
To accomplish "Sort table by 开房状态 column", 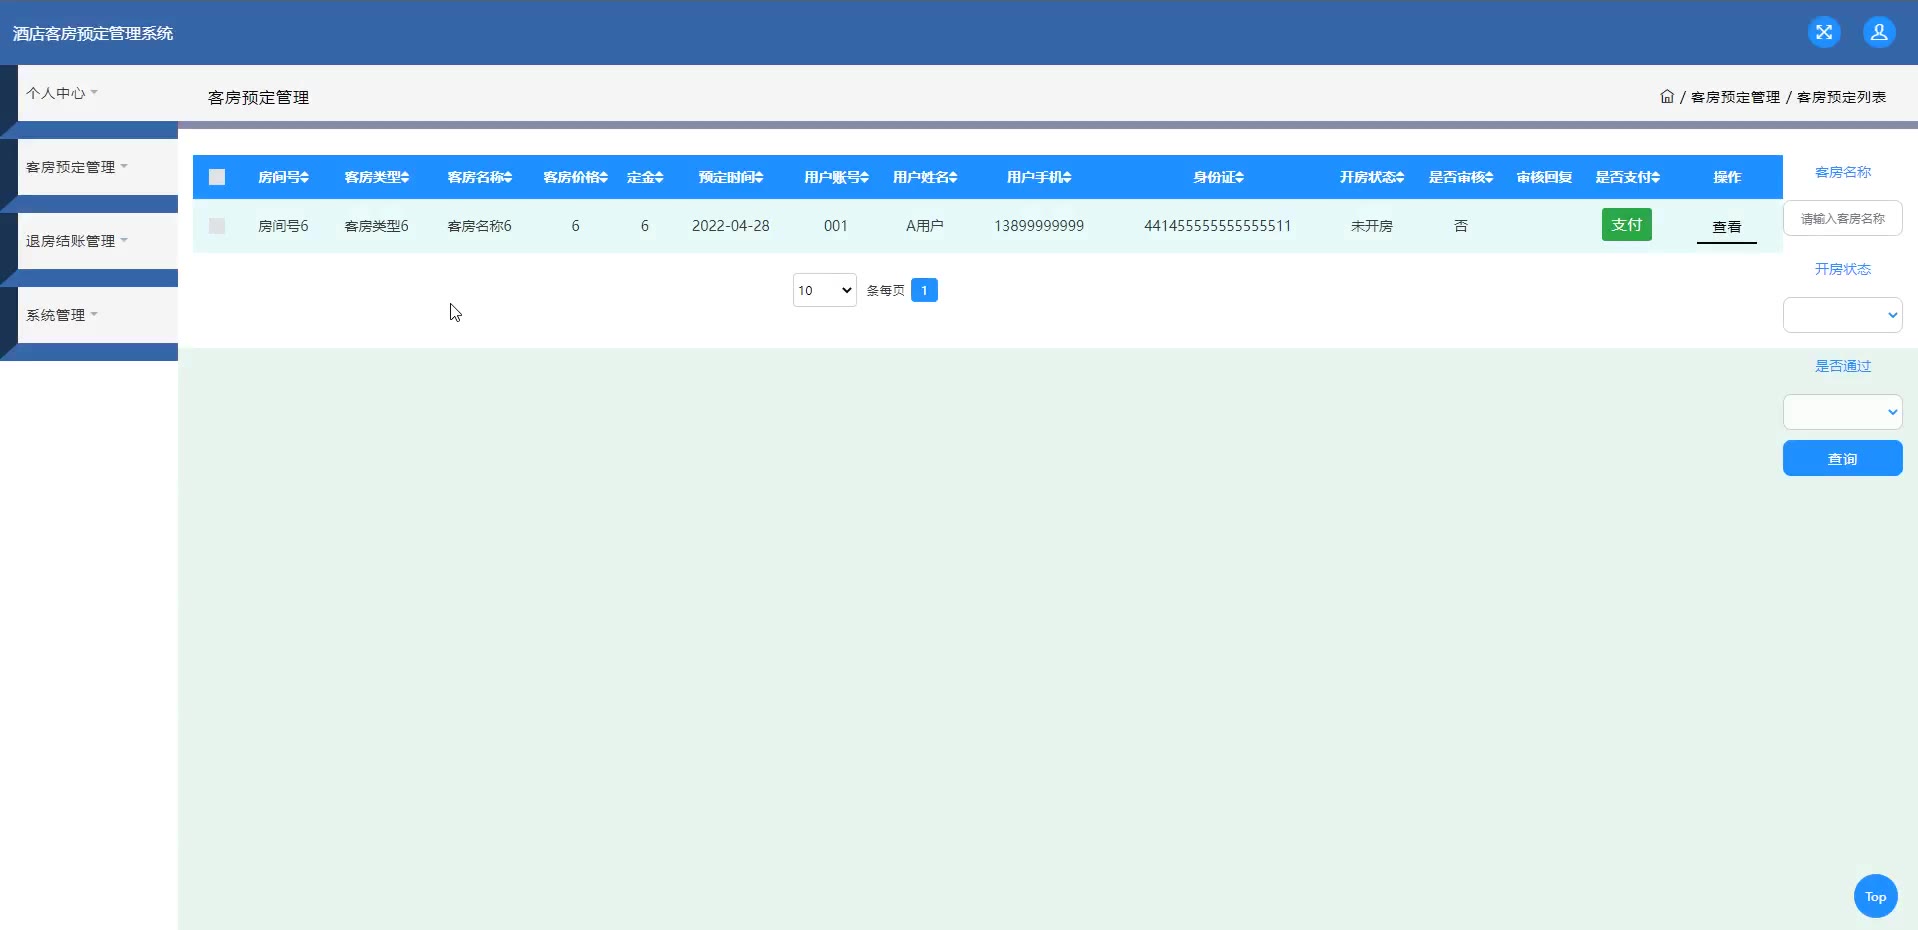I will tap(1372, 177).
